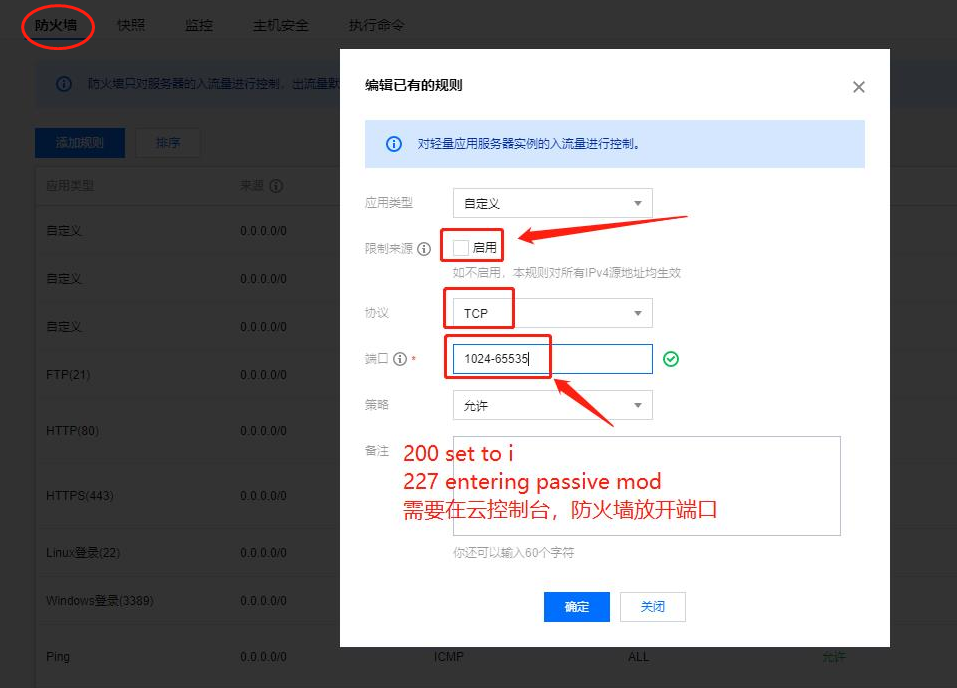The width and height of the screenshot is (957, 688).
Task: Focus the port field containing 1024-65535
Action: click(x=552, y=359)
